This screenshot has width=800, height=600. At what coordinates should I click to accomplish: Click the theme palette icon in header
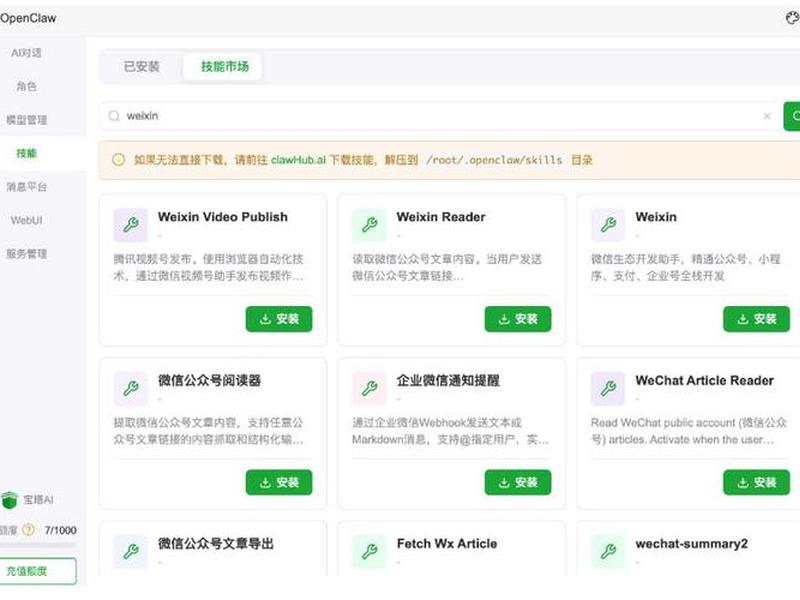pos(792,18)
